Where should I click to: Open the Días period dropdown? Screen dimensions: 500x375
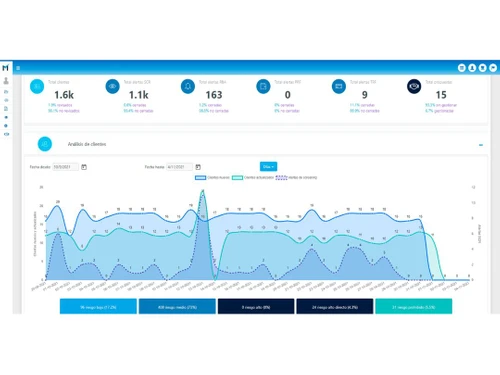pos(268,167)
